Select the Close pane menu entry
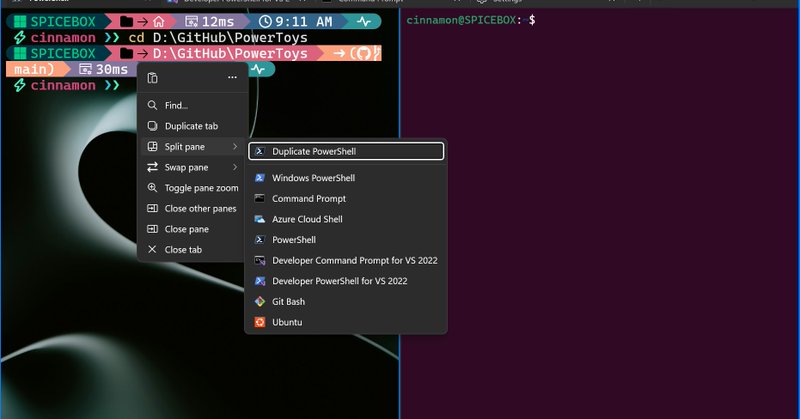 pos(192,229)
